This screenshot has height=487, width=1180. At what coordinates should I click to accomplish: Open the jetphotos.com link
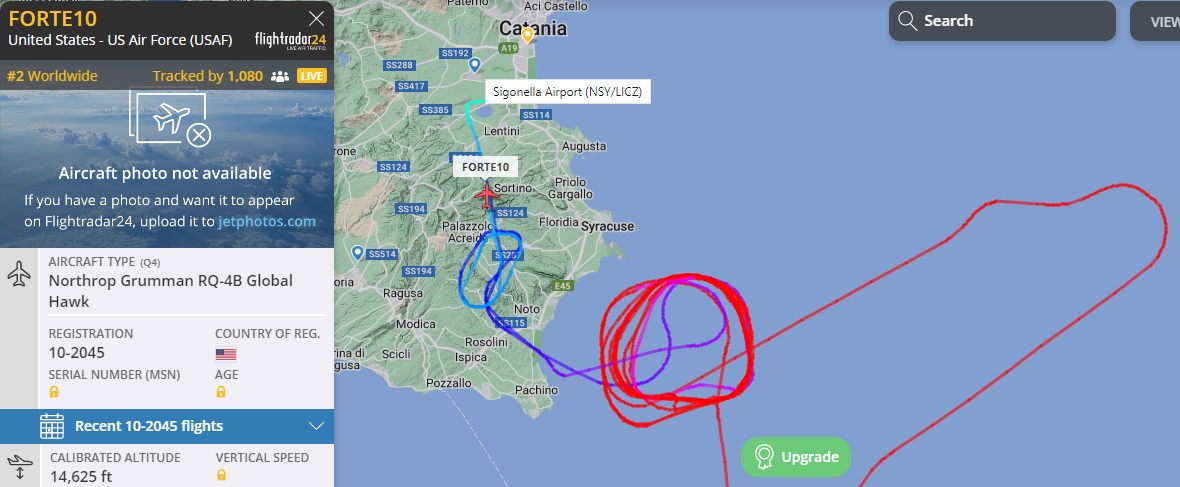coord(267,221)
